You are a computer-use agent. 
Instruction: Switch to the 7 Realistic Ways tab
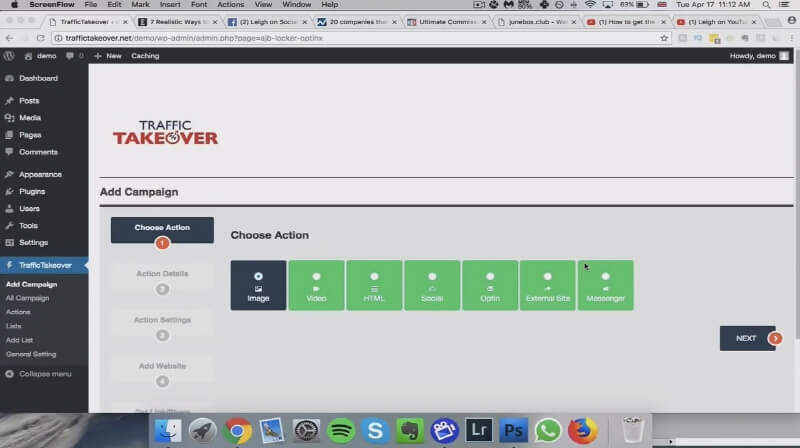pyautogui.click(x=178, y=22)
